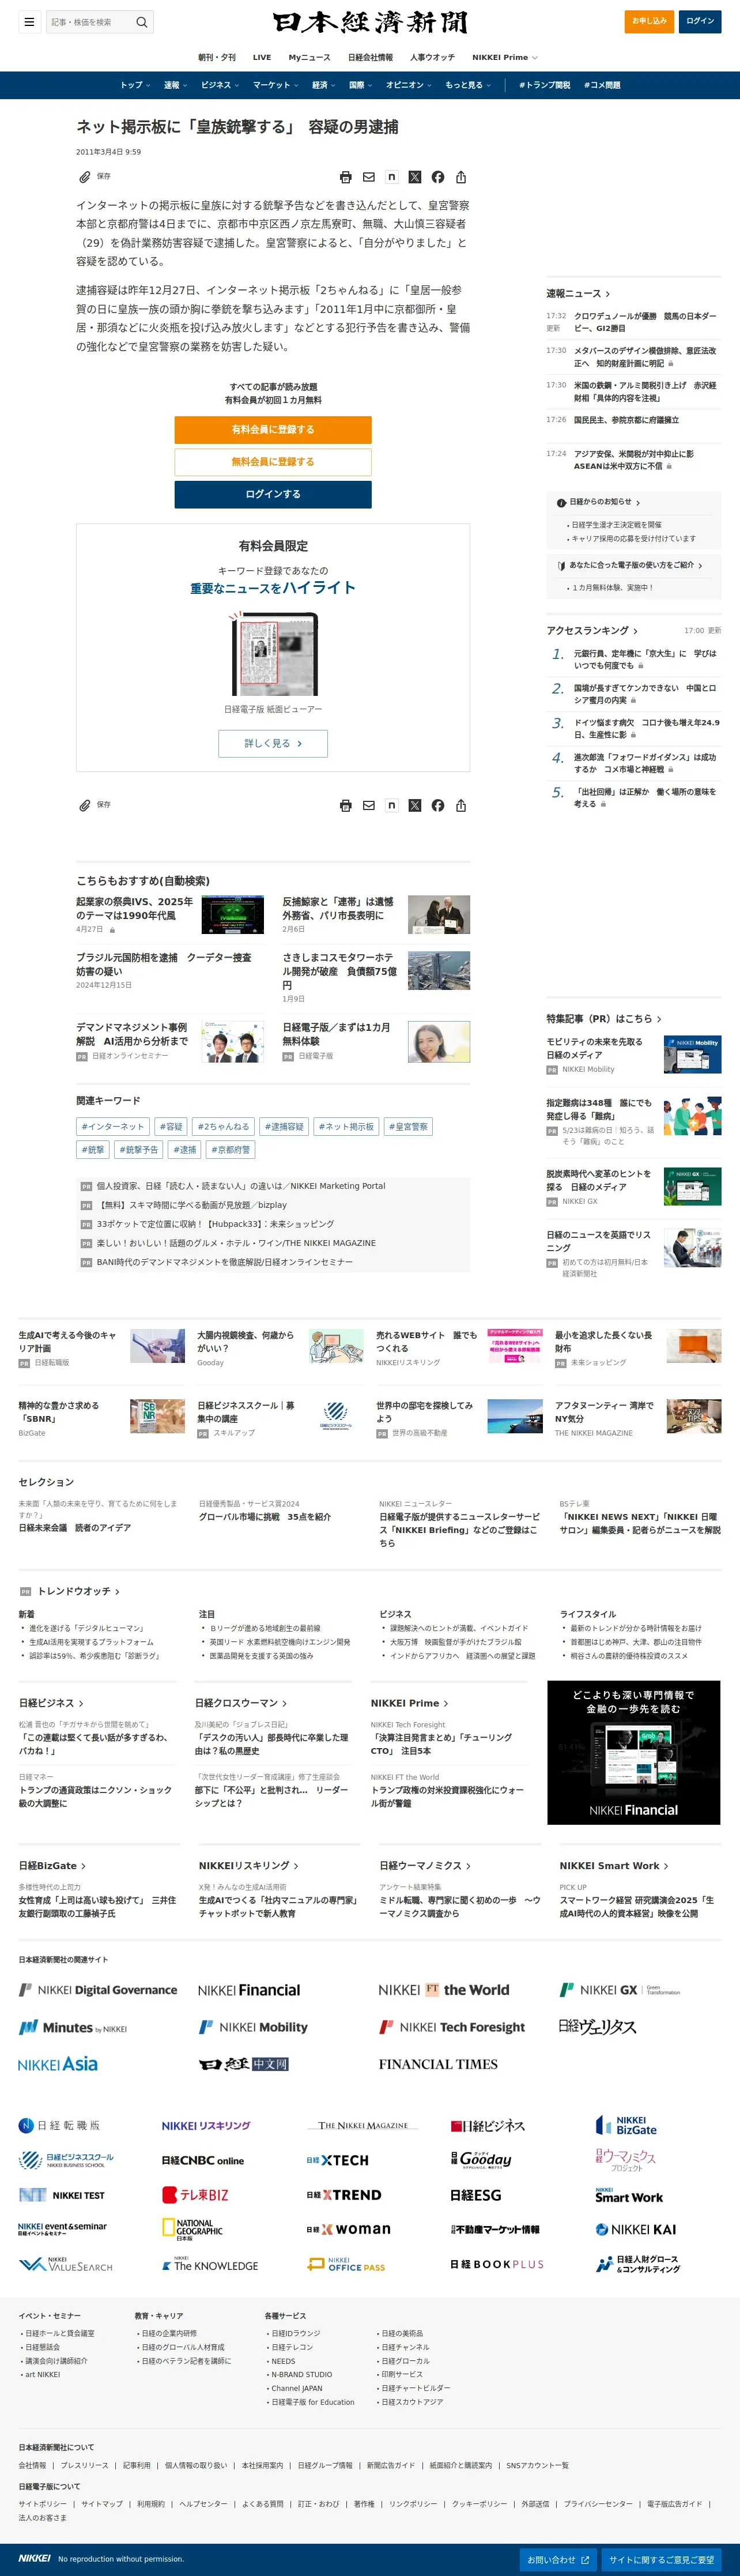The height and width of the screenshot is (2576, 740).
Task: Click the top print icon
Action: click(x=345, y=177)
